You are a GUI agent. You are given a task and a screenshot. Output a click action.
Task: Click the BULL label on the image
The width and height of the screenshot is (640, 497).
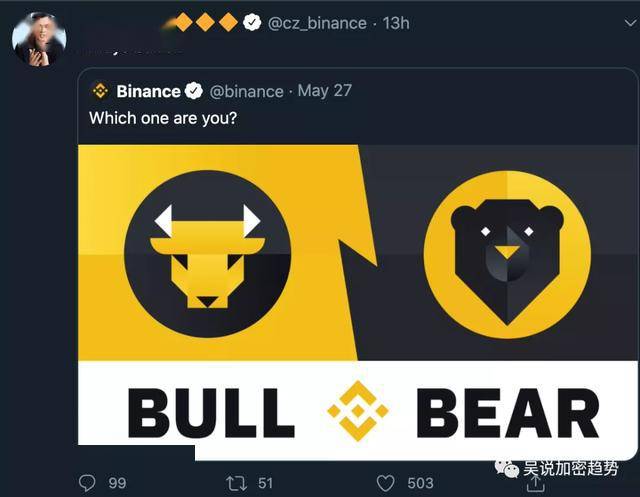click(211, 413)
